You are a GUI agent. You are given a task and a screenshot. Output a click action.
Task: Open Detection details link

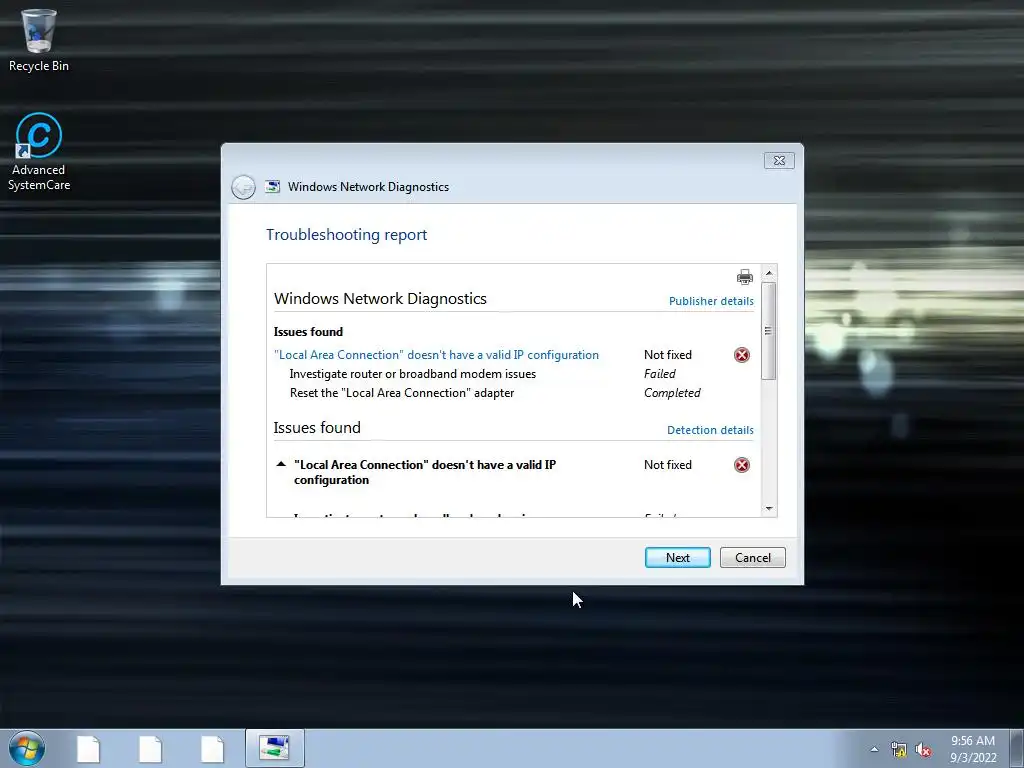710,430
